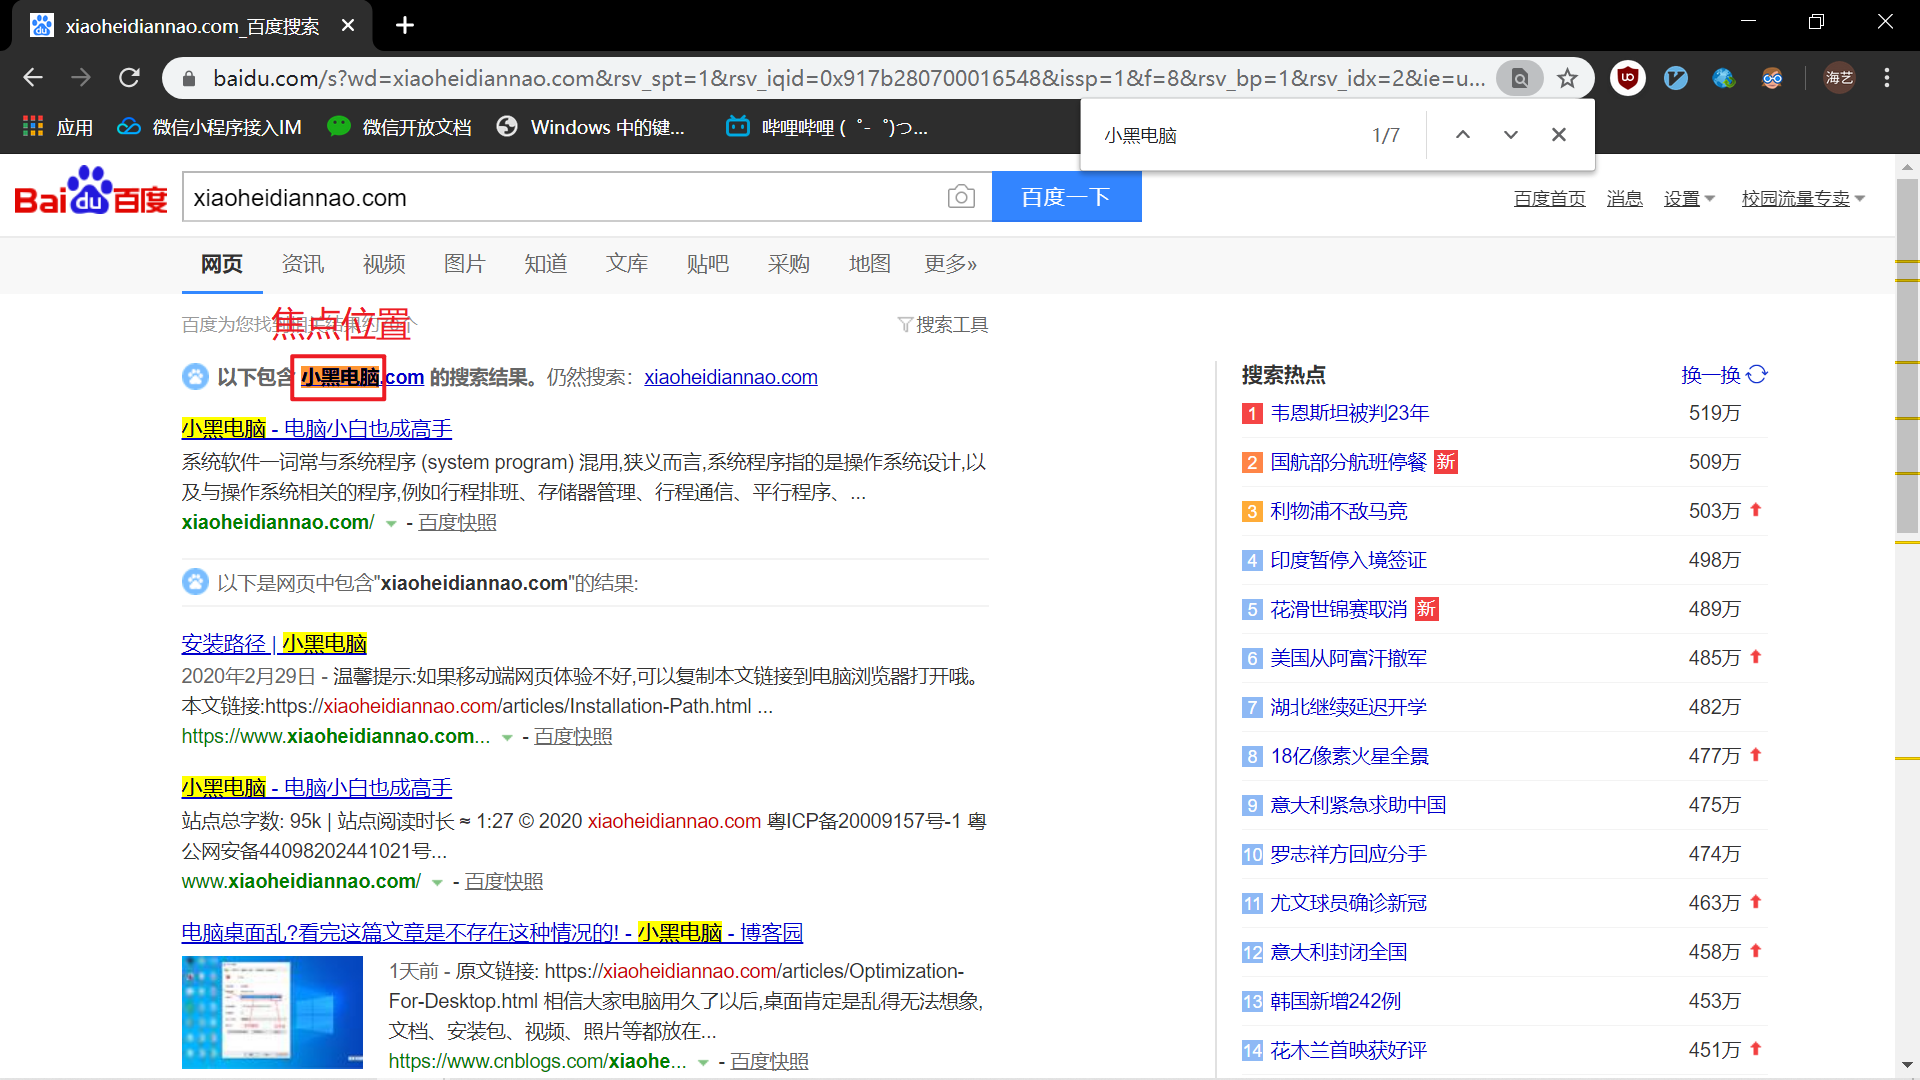This screenshot has width=1920, height=1080.
Task: Open camera image search
Action: point(961,197)
